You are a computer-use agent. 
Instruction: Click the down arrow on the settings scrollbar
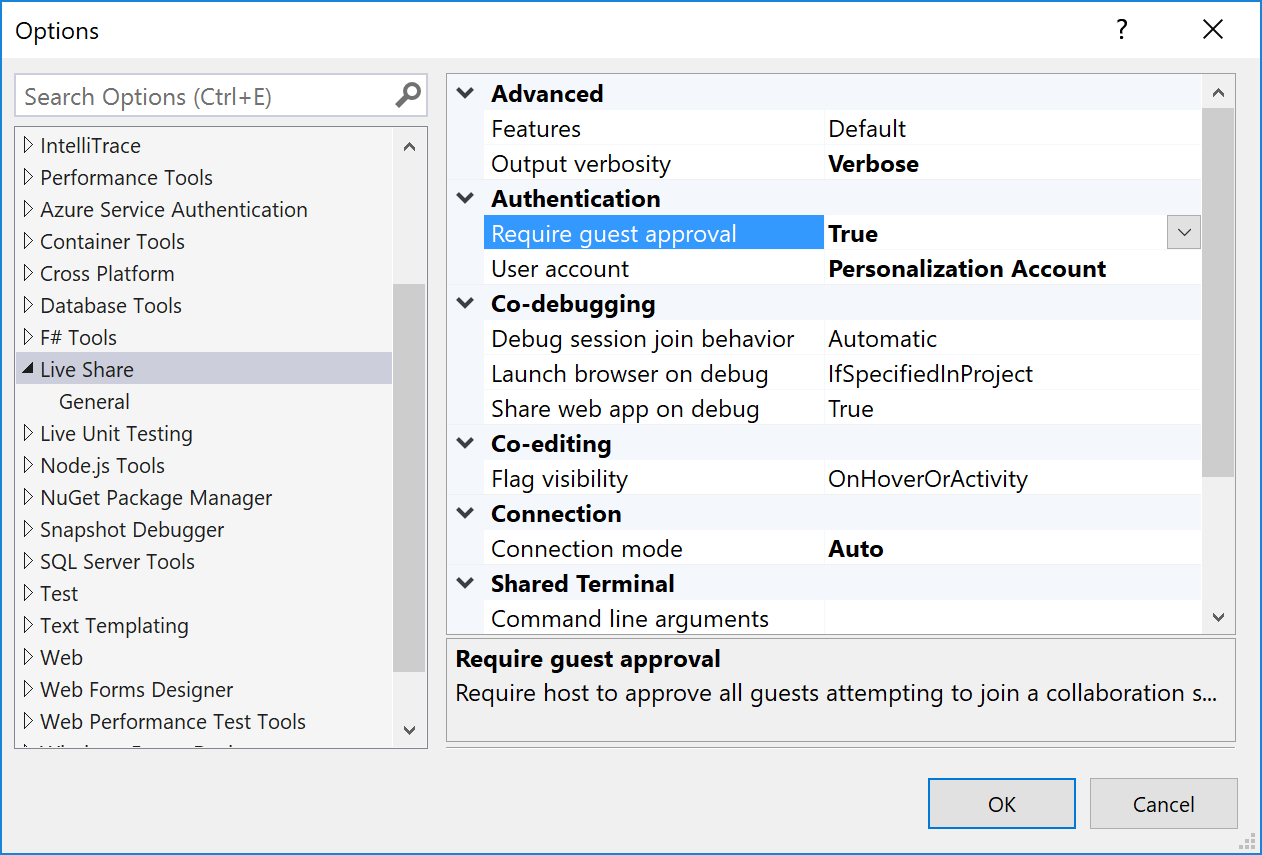(1219, 618)
